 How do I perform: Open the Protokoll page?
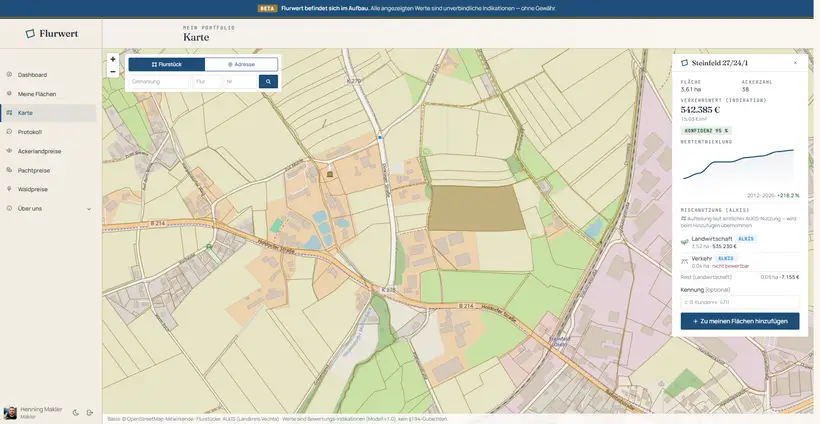pos(48,132)
